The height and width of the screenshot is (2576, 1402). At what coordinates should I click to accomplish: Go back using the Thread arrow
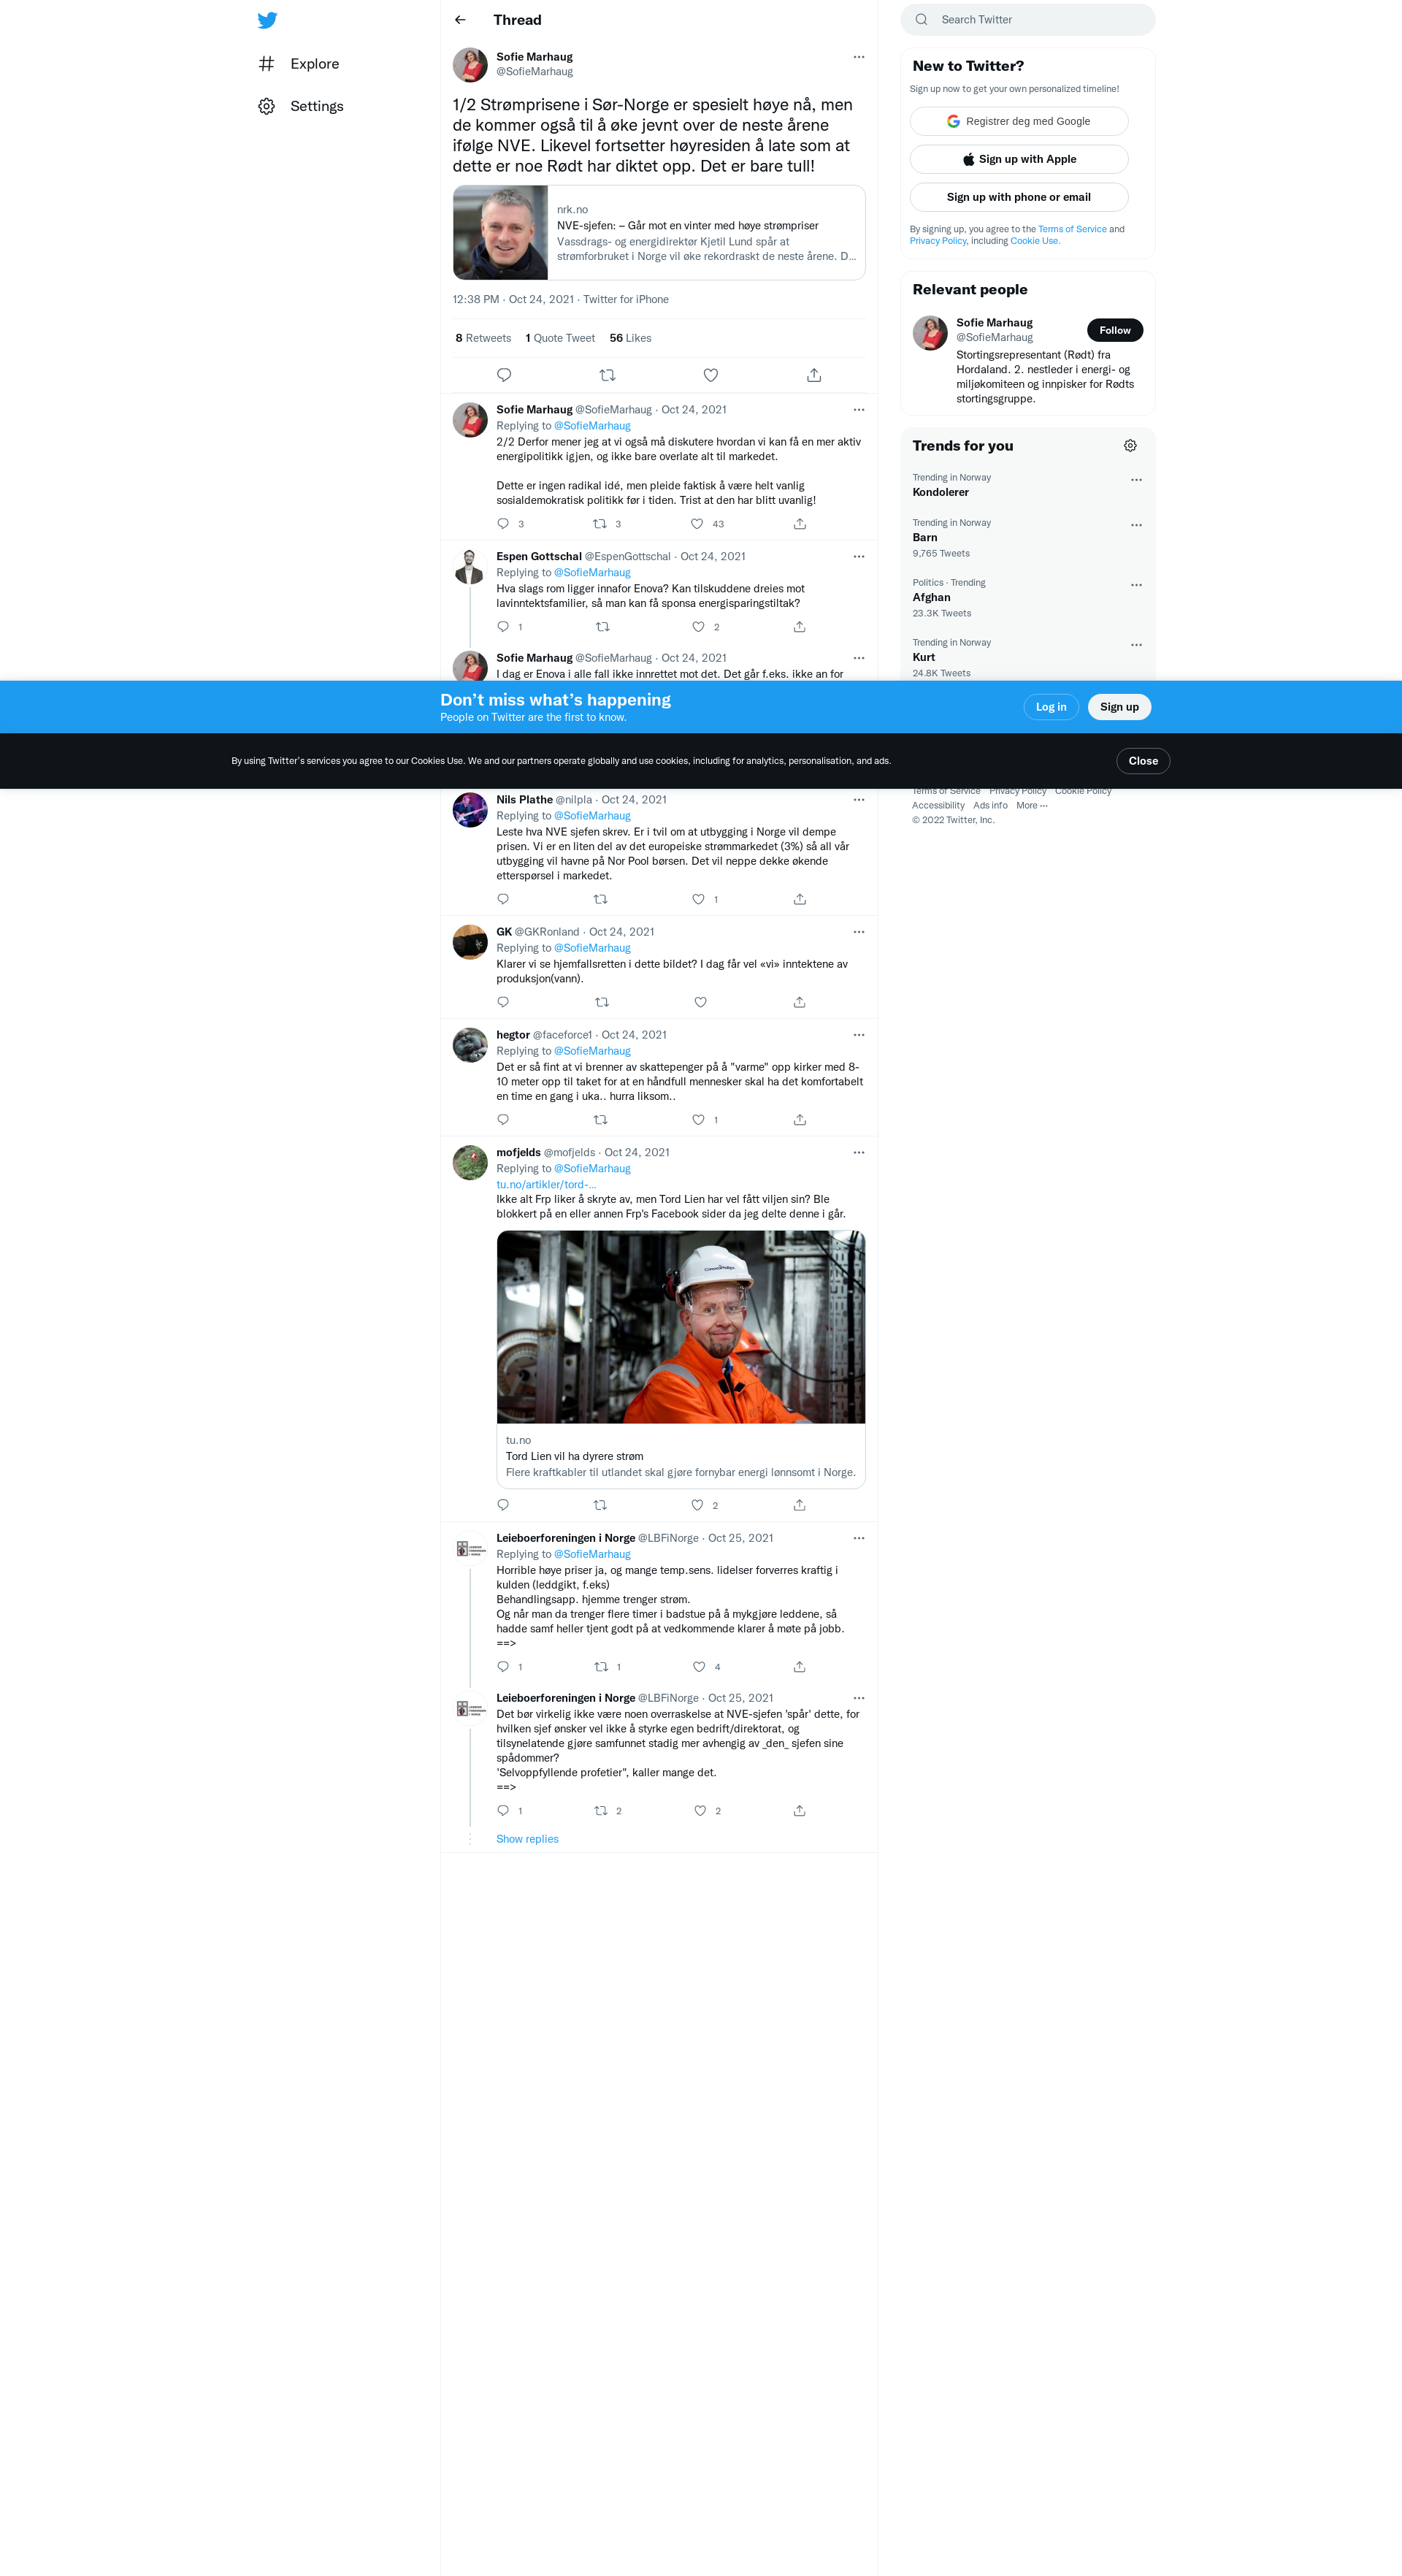tap(460, 20)
